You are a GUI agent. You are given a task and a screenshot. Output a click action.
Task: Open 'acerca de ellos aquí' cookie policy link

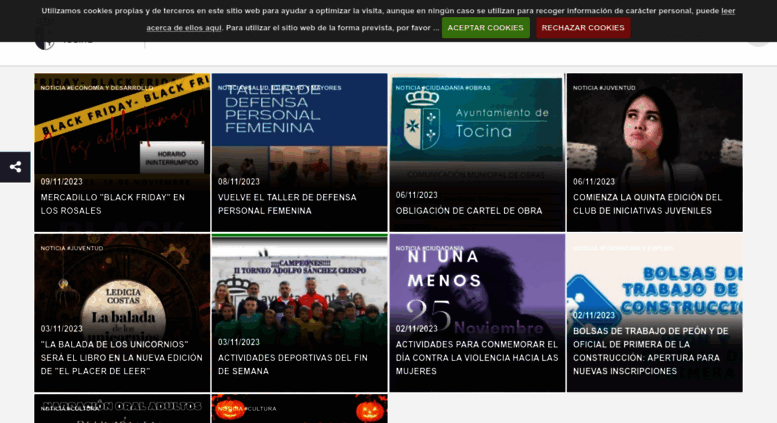pyautogui.click(x=184, y=28)
